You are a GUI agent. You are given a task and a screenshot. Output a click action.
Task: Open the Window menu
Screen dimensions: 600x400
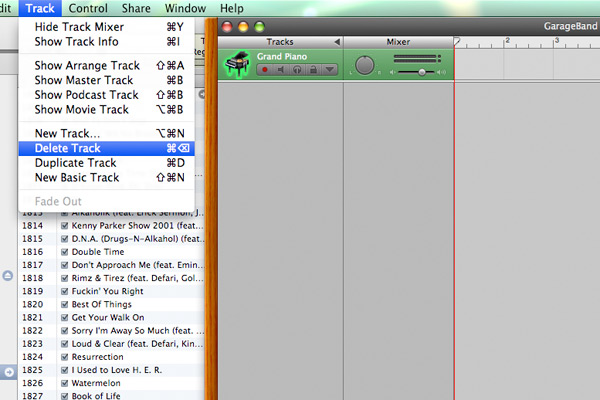coord(185,8)
